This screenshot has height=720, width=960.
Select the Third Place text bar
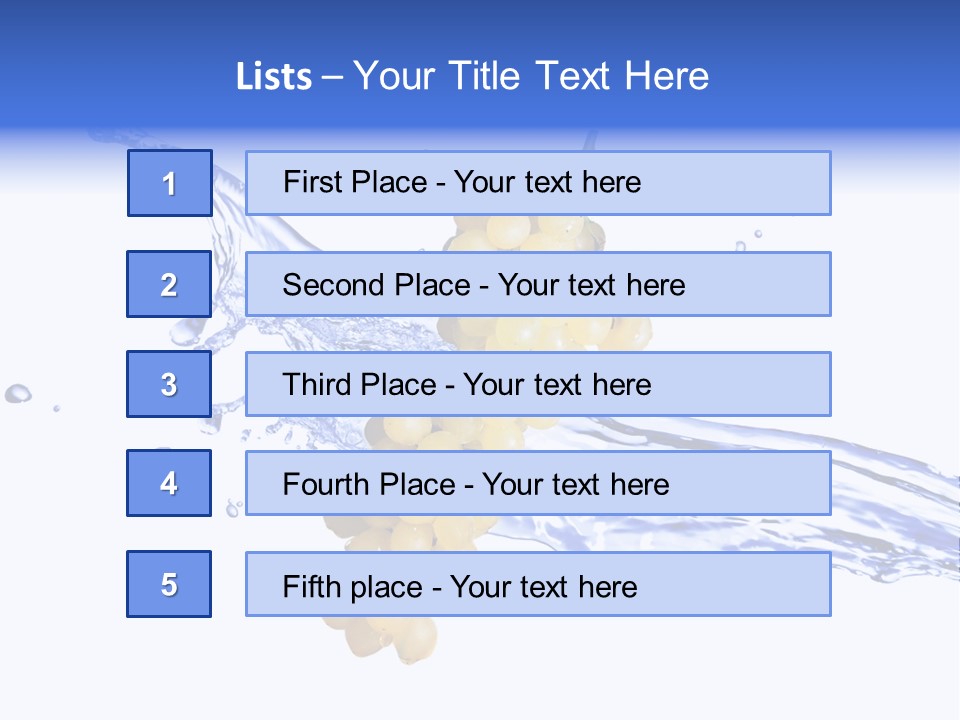point(538,384)
